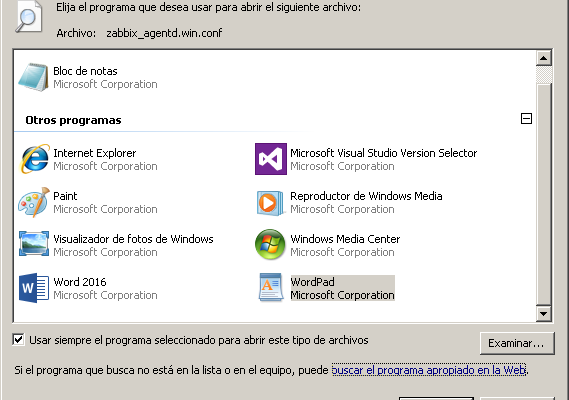
Task: Select the Reproductor de Windows Media icon
Action: click(270, 203)
